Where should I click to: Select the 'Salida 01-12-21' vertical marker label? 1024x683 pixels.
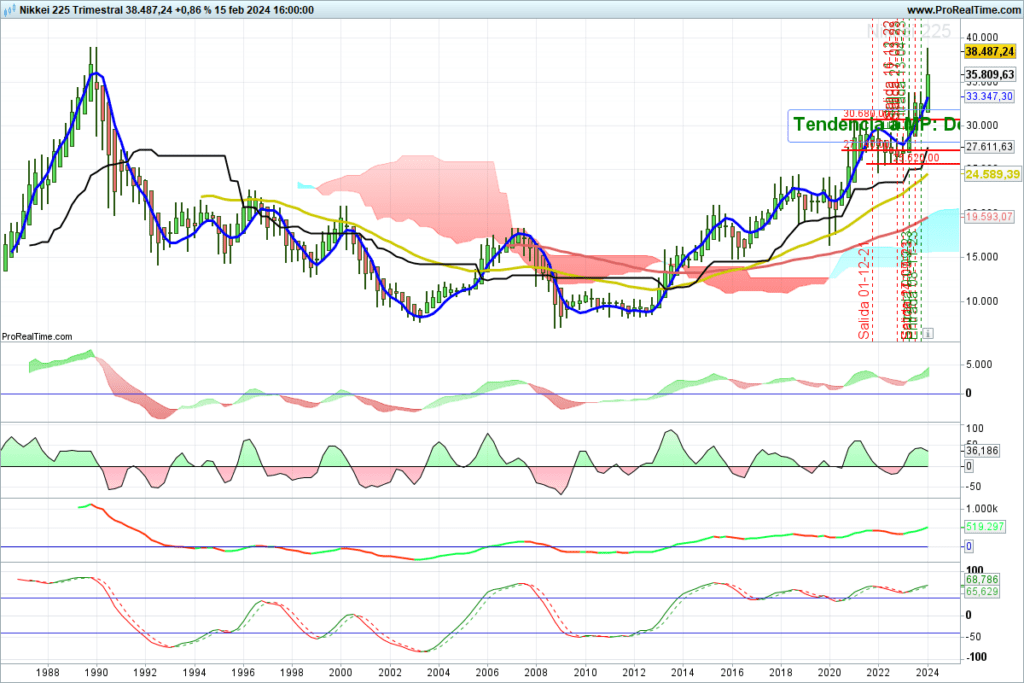[865, 291]
